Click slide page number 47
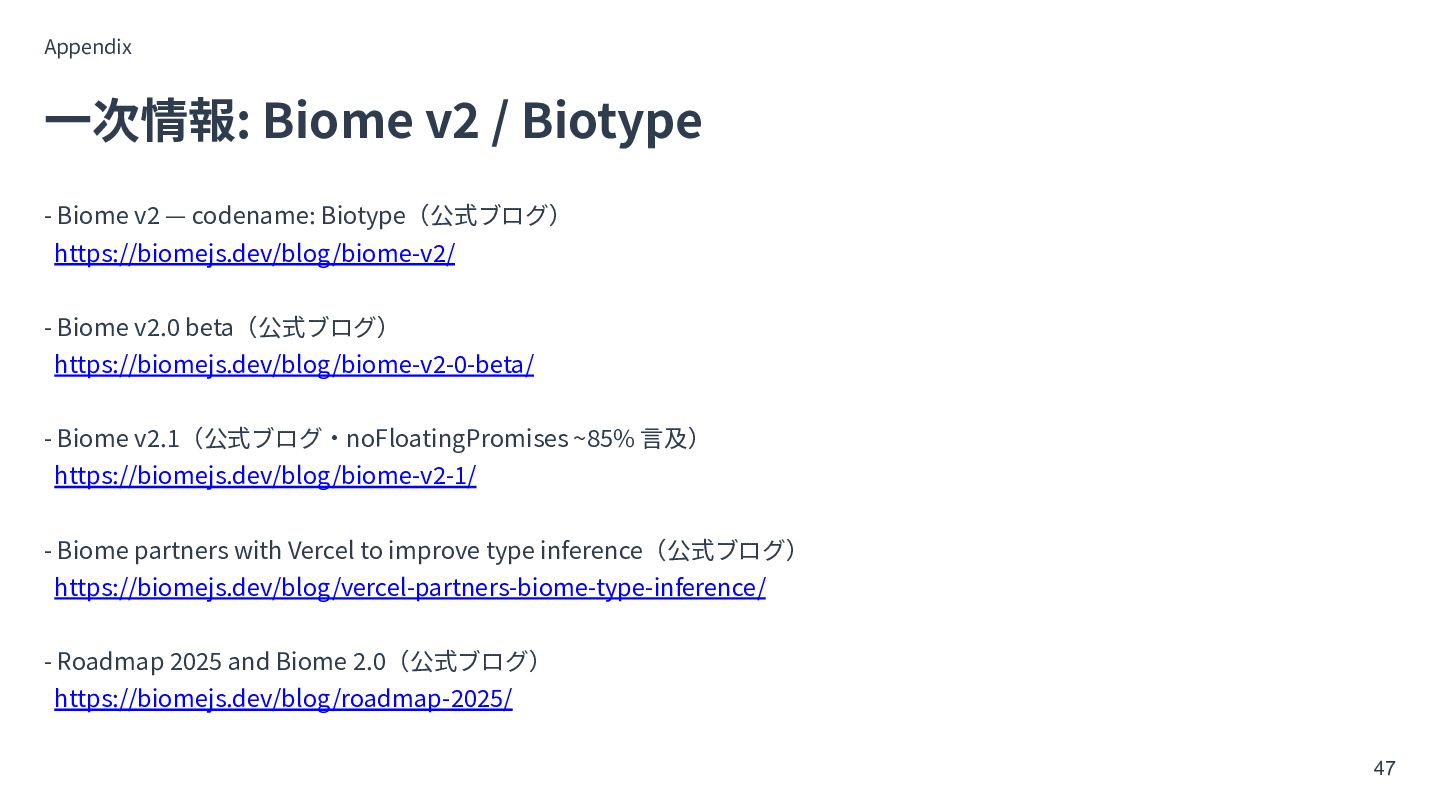This screenshot has height=810, width=1440. click(1384, 768)
